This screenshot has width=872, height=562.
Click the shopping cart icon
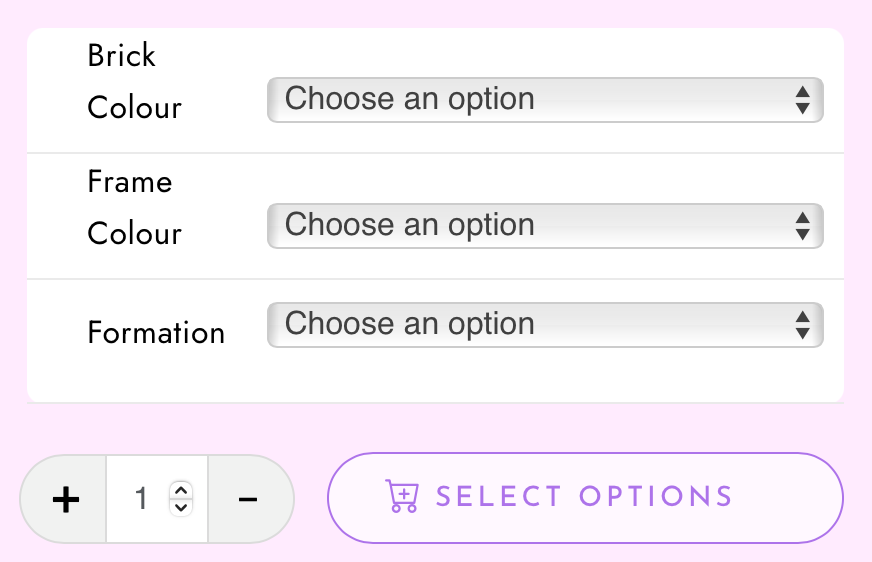(402, 497)
